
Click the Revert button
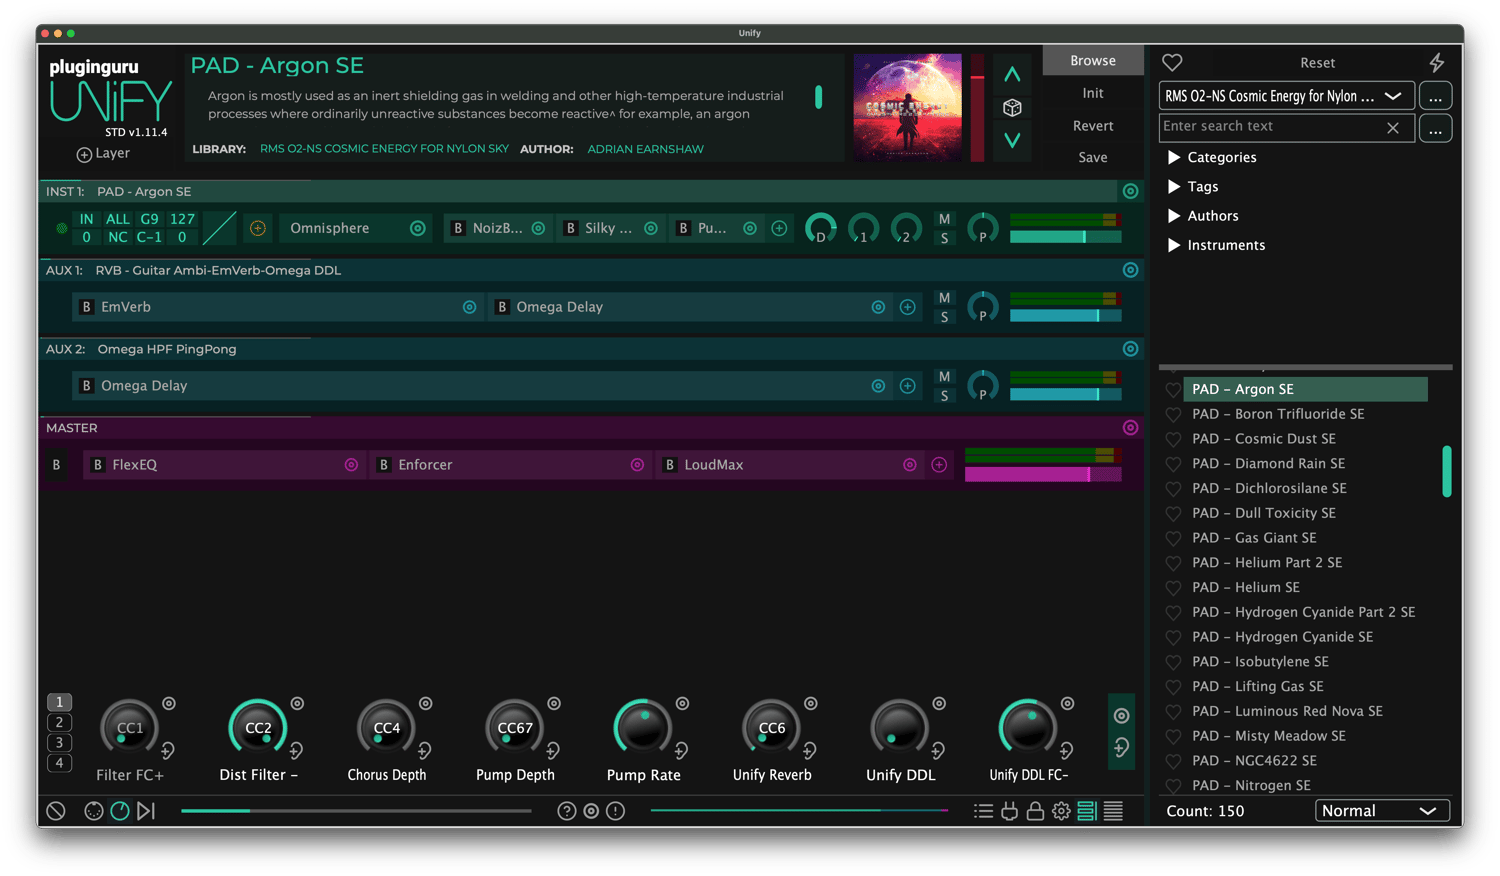click(x=1092, y=126)
